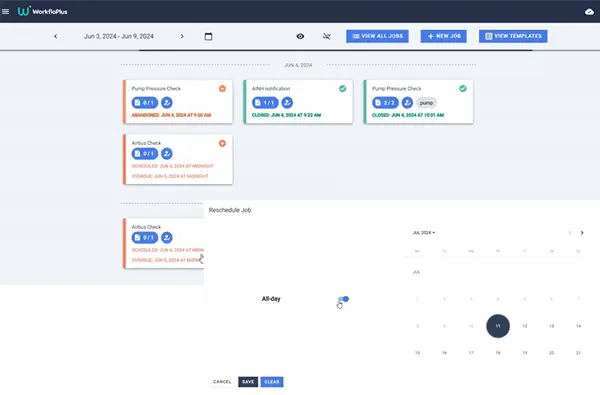Click assign-user icon on abandoned Pump Pressure Check
Viewport: 600px width, 395px height.
[x=166, y=103]
